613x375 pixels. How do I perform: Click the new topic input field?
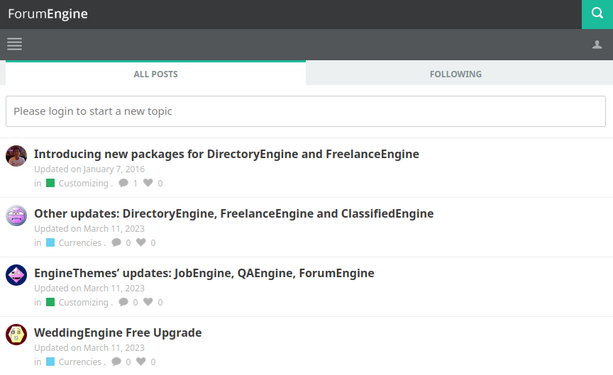coord(306,111)
